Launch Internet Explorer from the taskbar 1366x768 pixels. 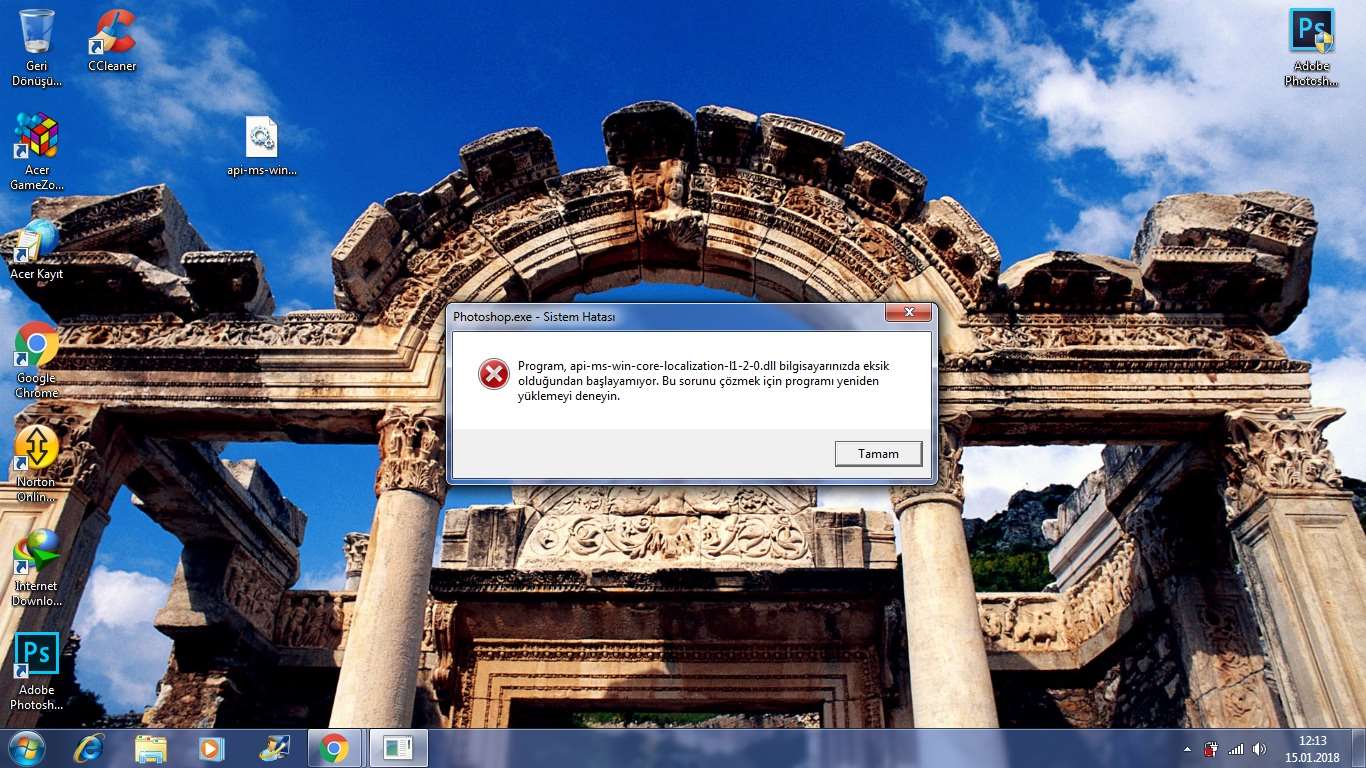coord(89,748)
